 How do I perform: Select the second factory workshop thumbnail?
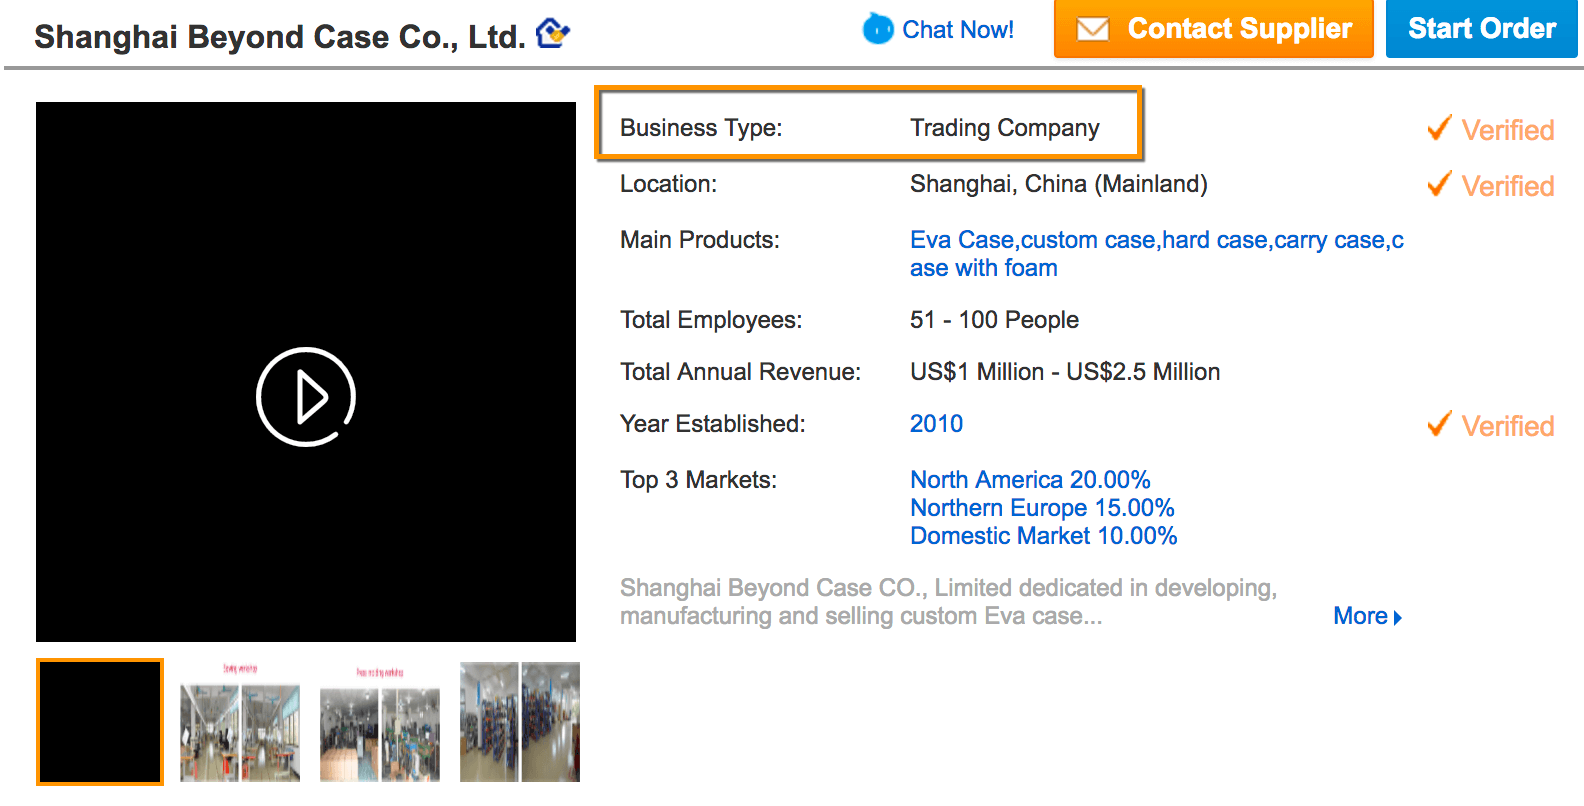pos(240,722)
